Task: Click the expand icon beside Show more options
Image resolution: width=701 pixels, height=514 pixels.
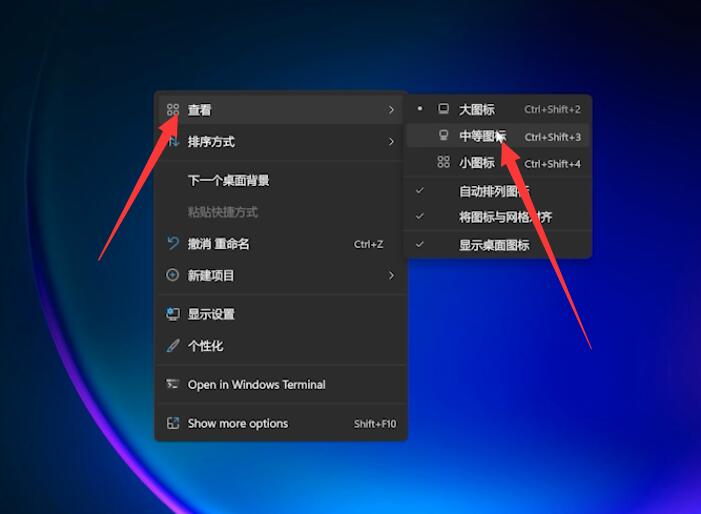Action: pyautogui.click(x=173, y=423)
